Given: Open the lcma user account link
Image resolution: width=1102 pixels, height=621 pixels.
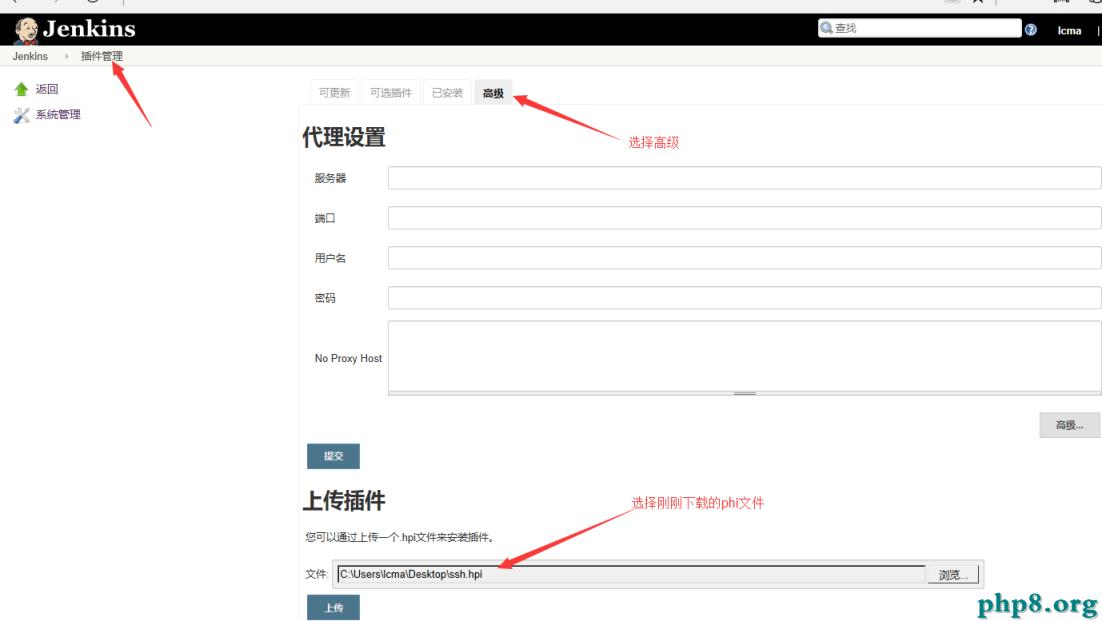Looking at the screenshot, I should click(1069, 31).
